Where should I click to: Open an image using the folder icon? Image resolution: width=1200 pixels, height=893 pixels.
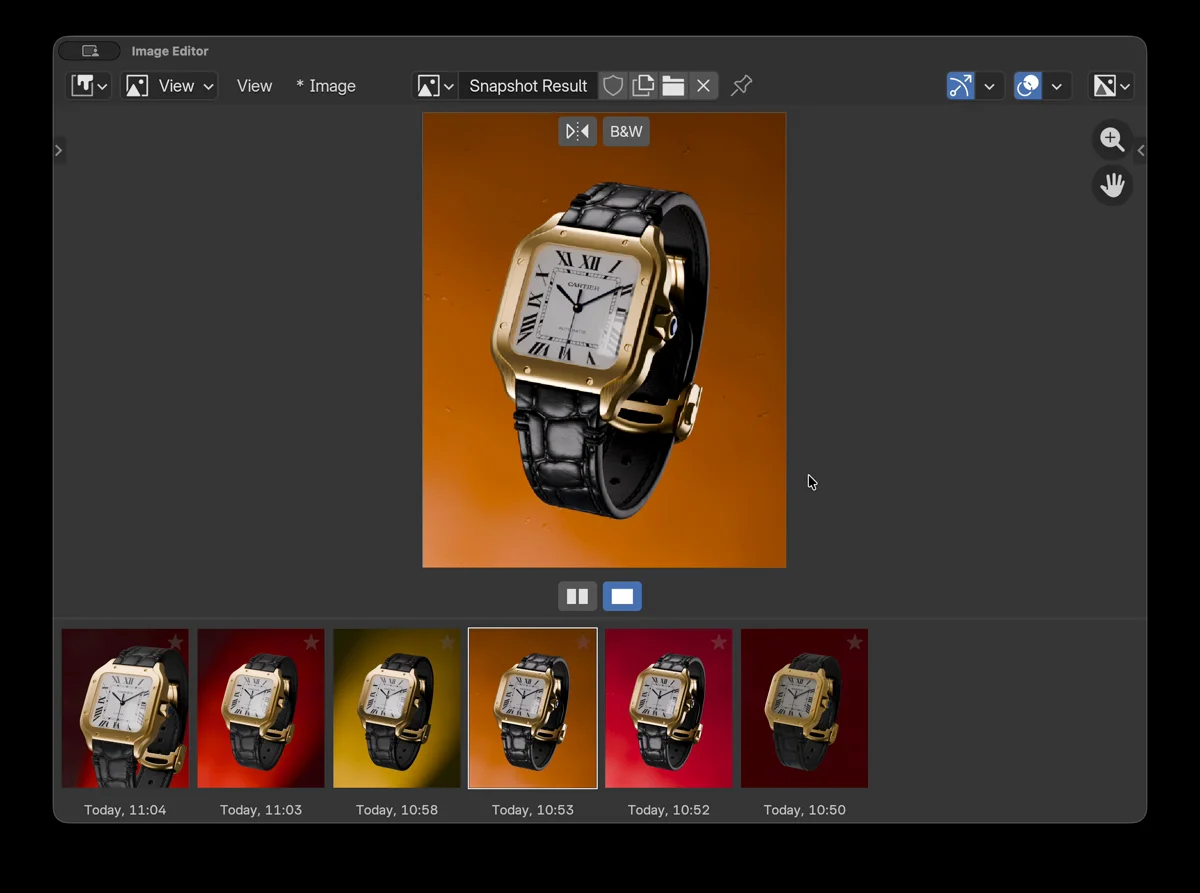673,85
